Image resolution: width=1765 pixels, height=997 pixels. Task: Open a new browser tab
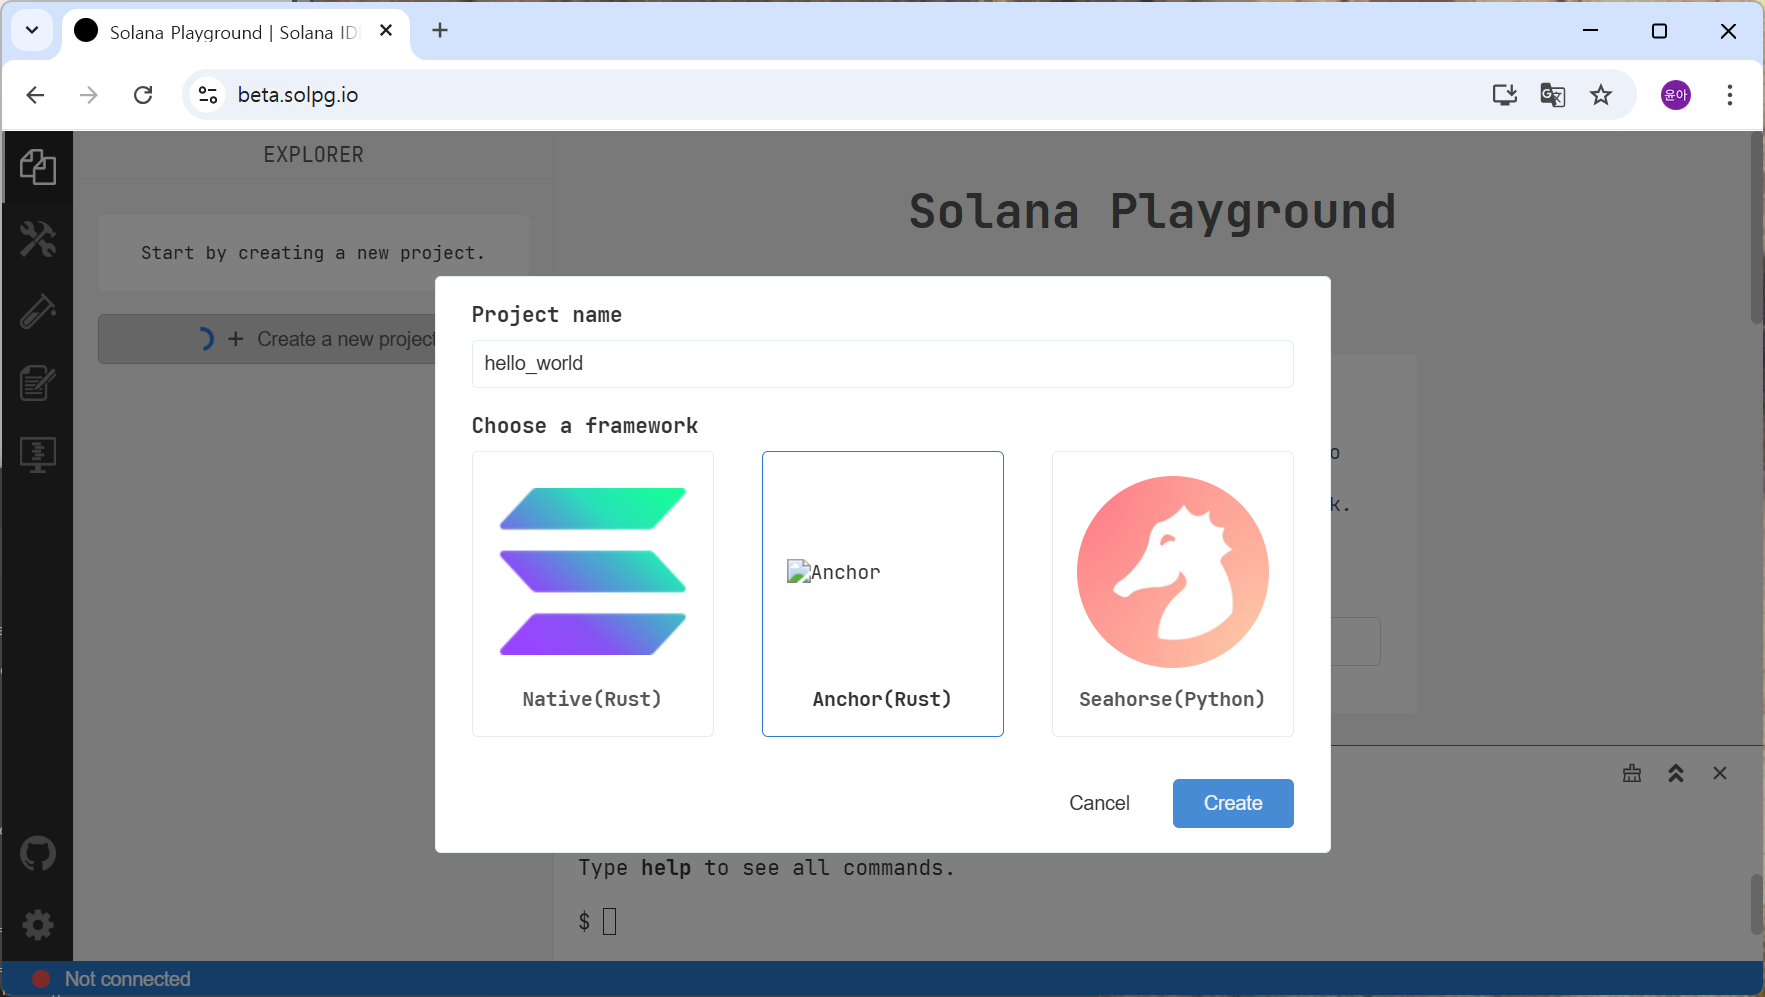pyautogui.click(x=440, y=31)
